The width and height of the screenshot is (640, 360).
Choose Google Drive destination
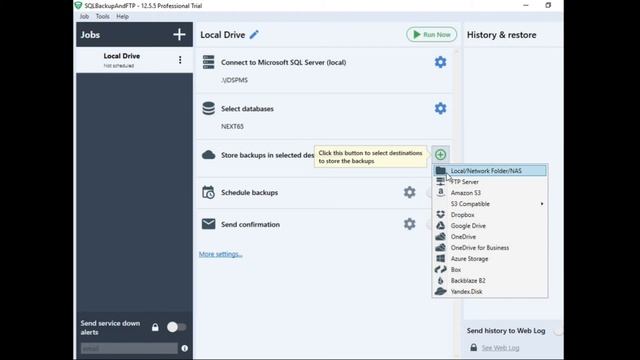490,226
